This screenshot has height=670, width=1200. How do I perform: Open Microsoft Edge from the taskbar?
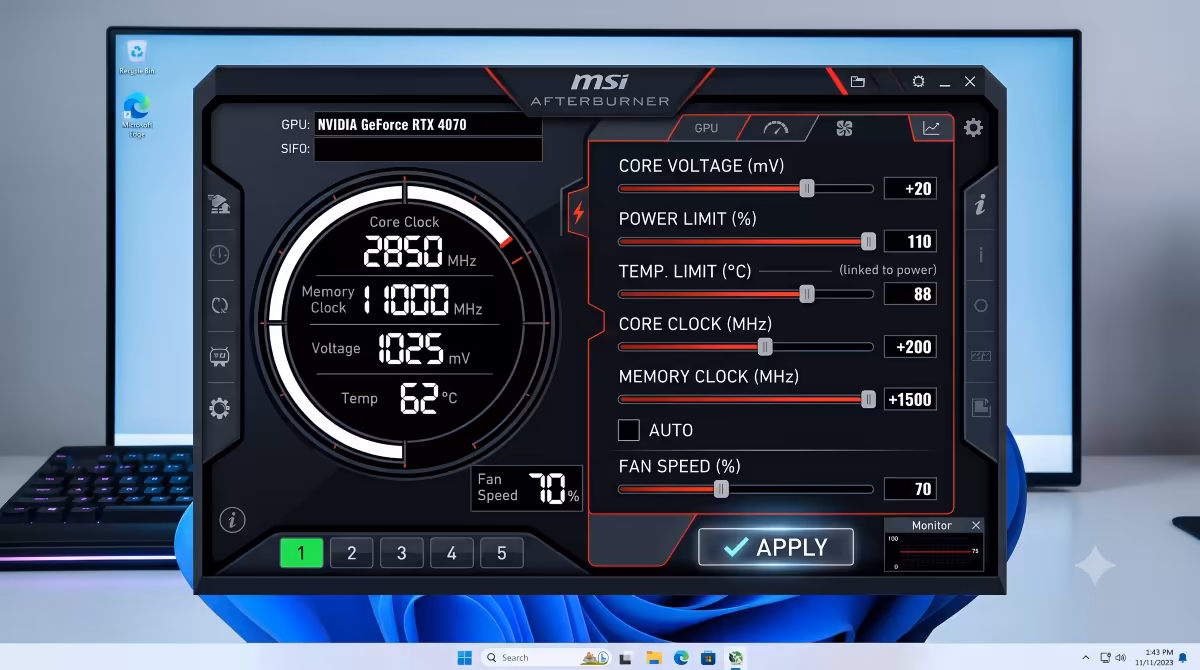(681, 657)
